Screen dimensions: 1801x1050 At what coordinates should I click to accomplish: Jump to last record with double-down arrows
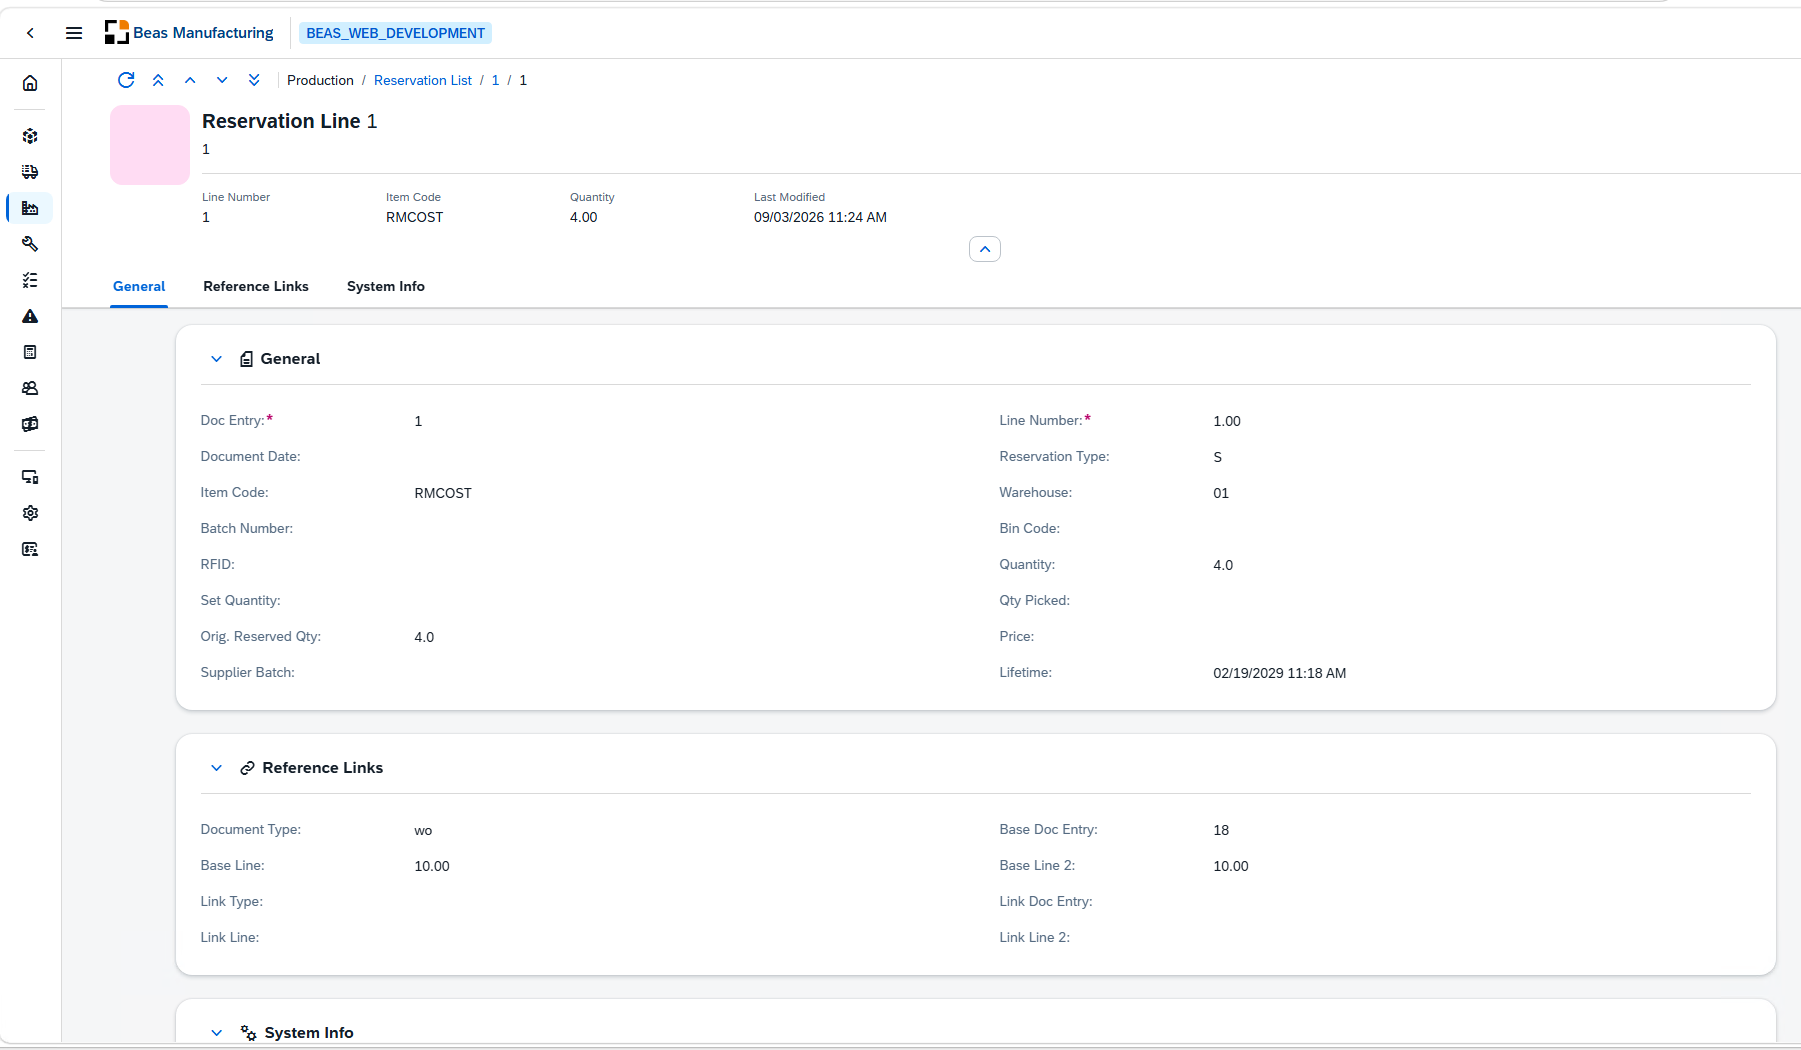pyautogui.click(x=254, y=80)
